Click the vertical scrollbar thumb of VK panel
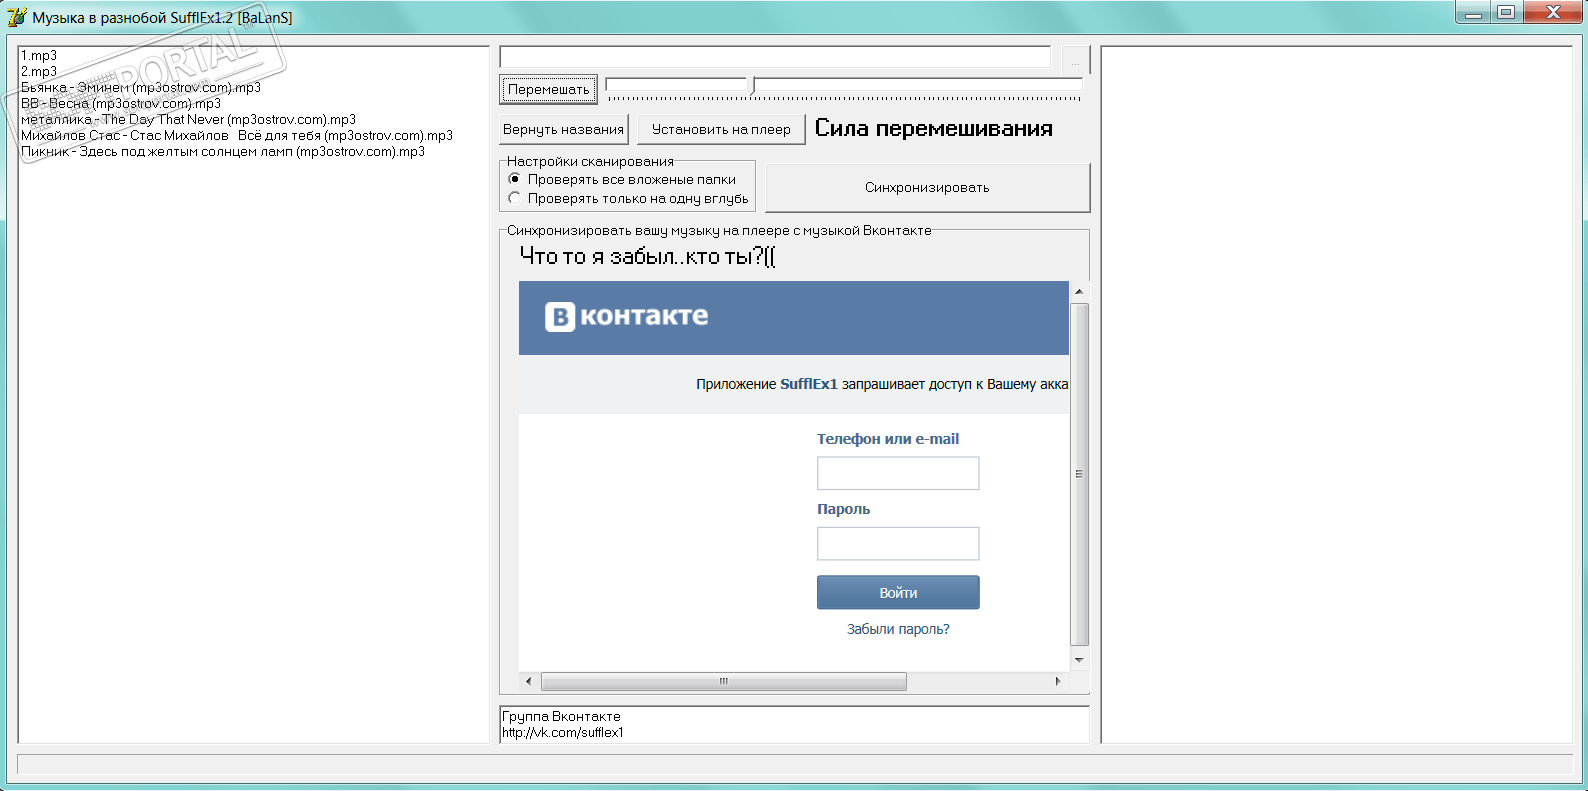This screenshot has width=1588, height=791. [x=1079, y=474]
